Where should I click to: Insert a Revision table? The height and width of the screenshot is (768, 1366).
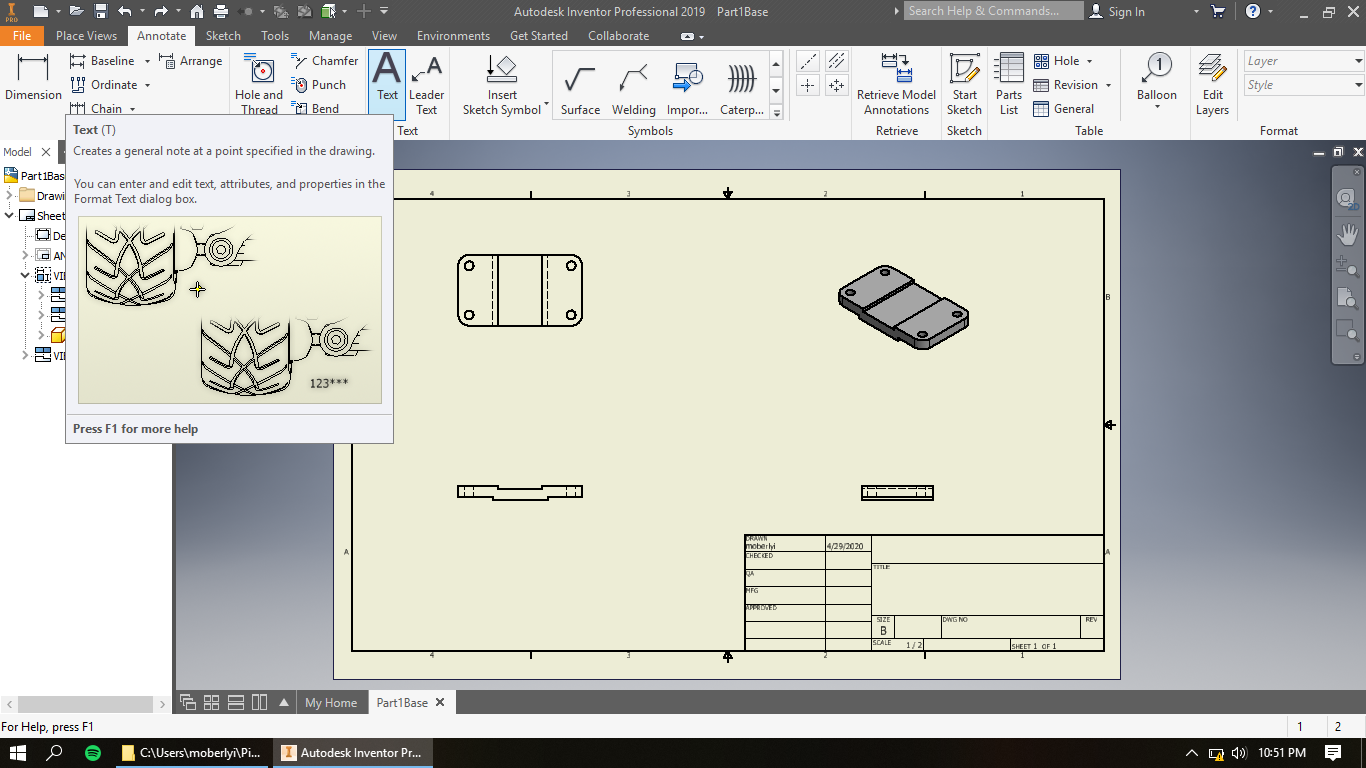point(1065,85)
